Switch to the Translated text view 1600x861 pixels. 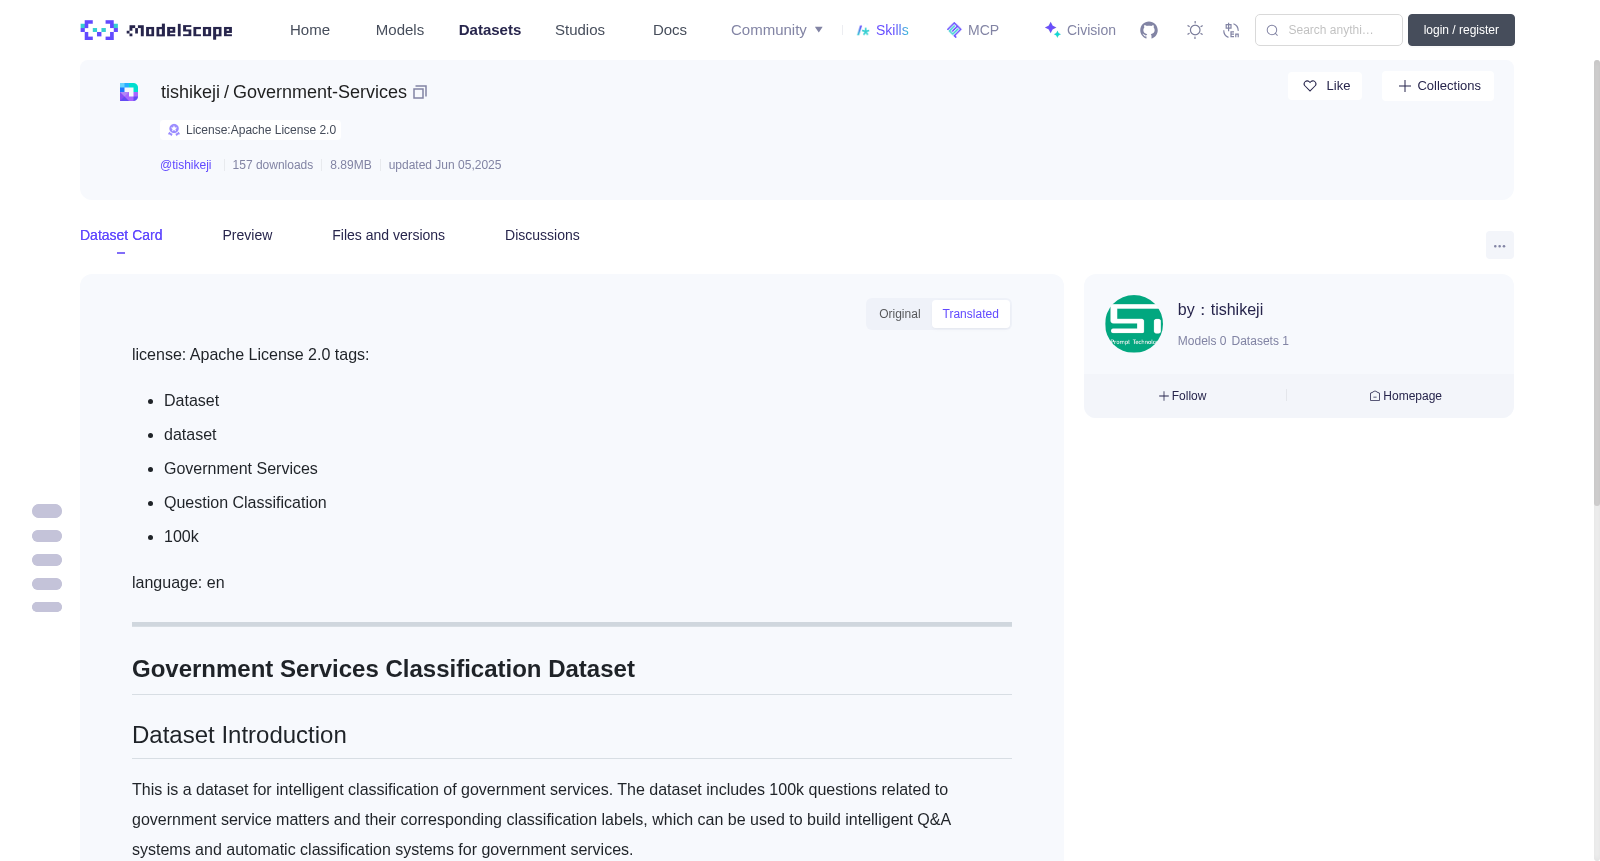pyautogui.click(x=971, y=314)
